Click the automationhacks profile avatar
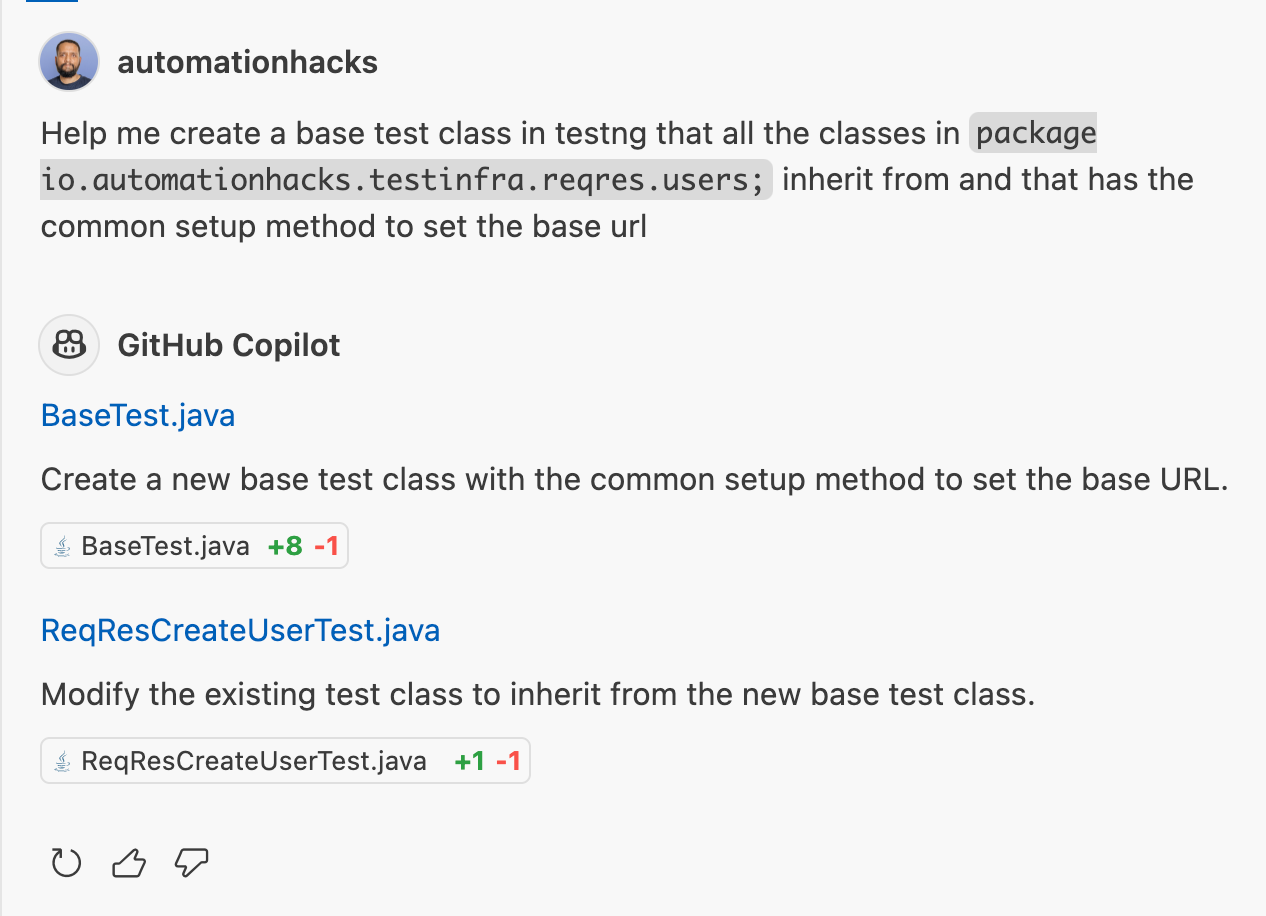Image resolution: width=1266 pixels, height=916 pixels. tap(68, 61)
